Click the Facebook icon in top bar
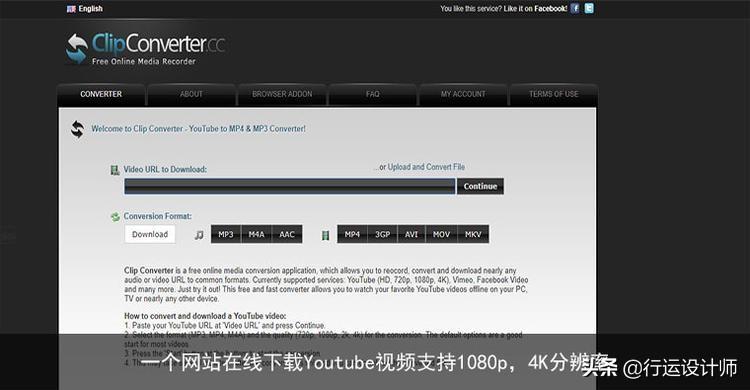Screen dimensions: 750x390 (x=575, y=8)
